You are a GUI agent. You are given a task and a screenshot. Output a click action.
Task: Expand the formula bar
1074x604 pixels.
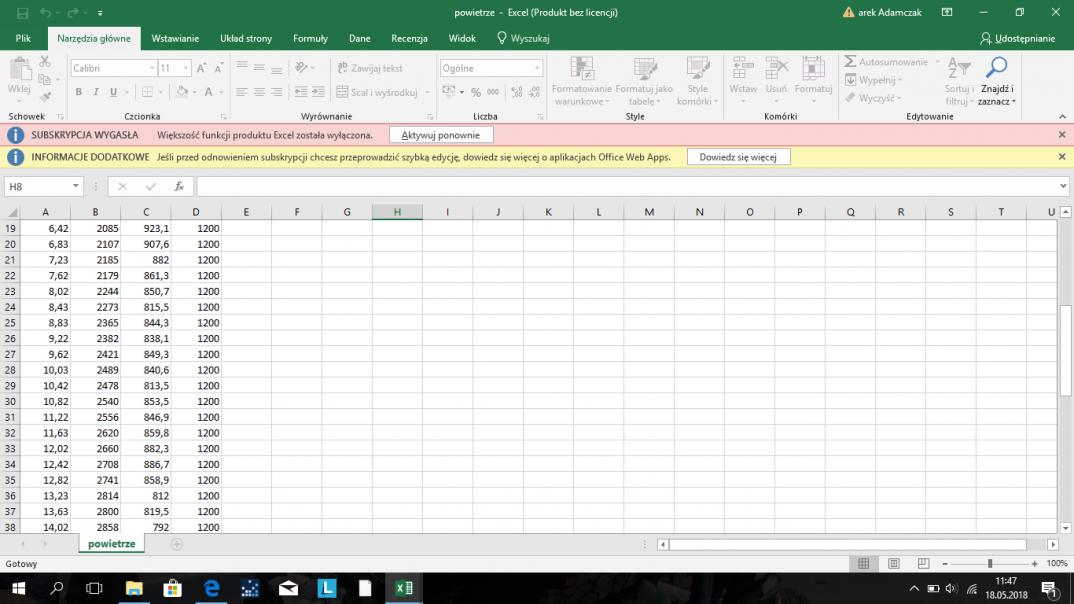point(1062,186)
